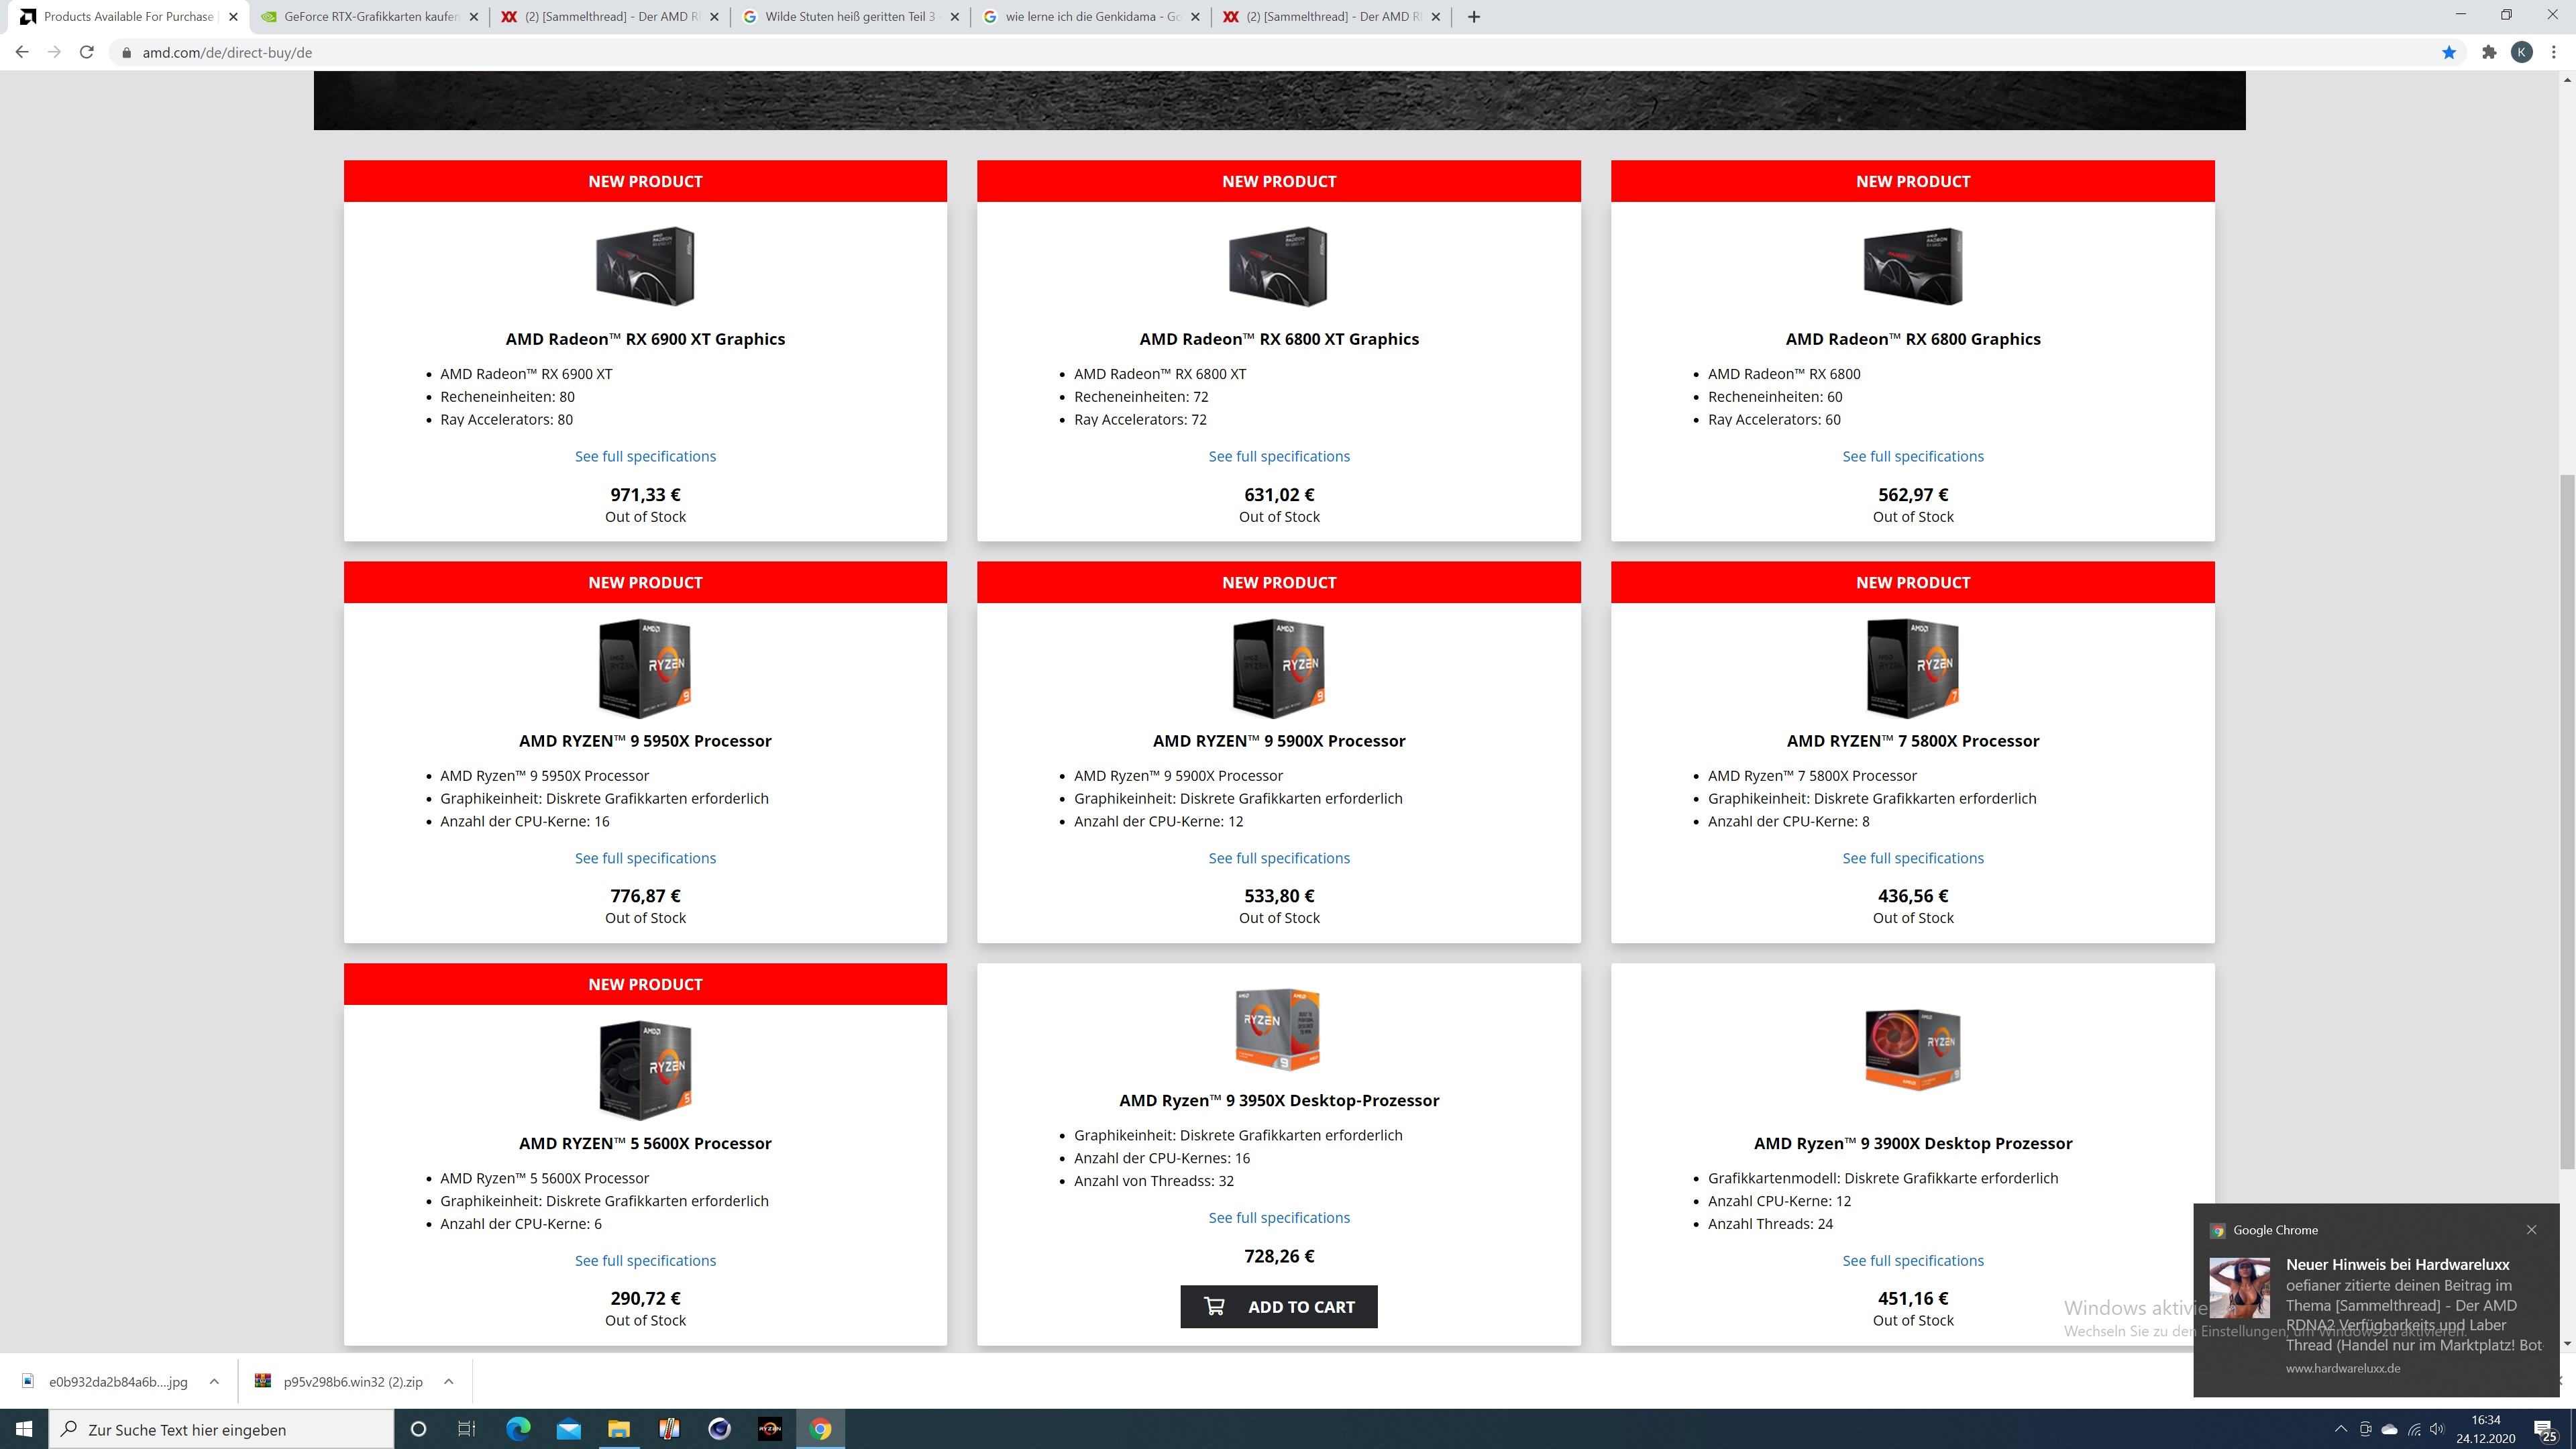
Task: Open the Windows Start menu
Action: click(x=24, y=1429)
